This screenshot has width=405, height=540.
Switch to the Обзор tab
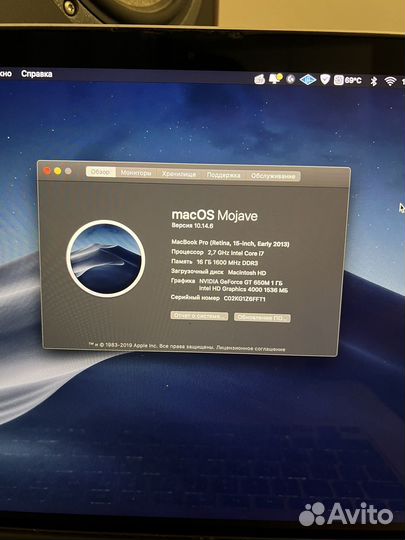coord(101,172)
